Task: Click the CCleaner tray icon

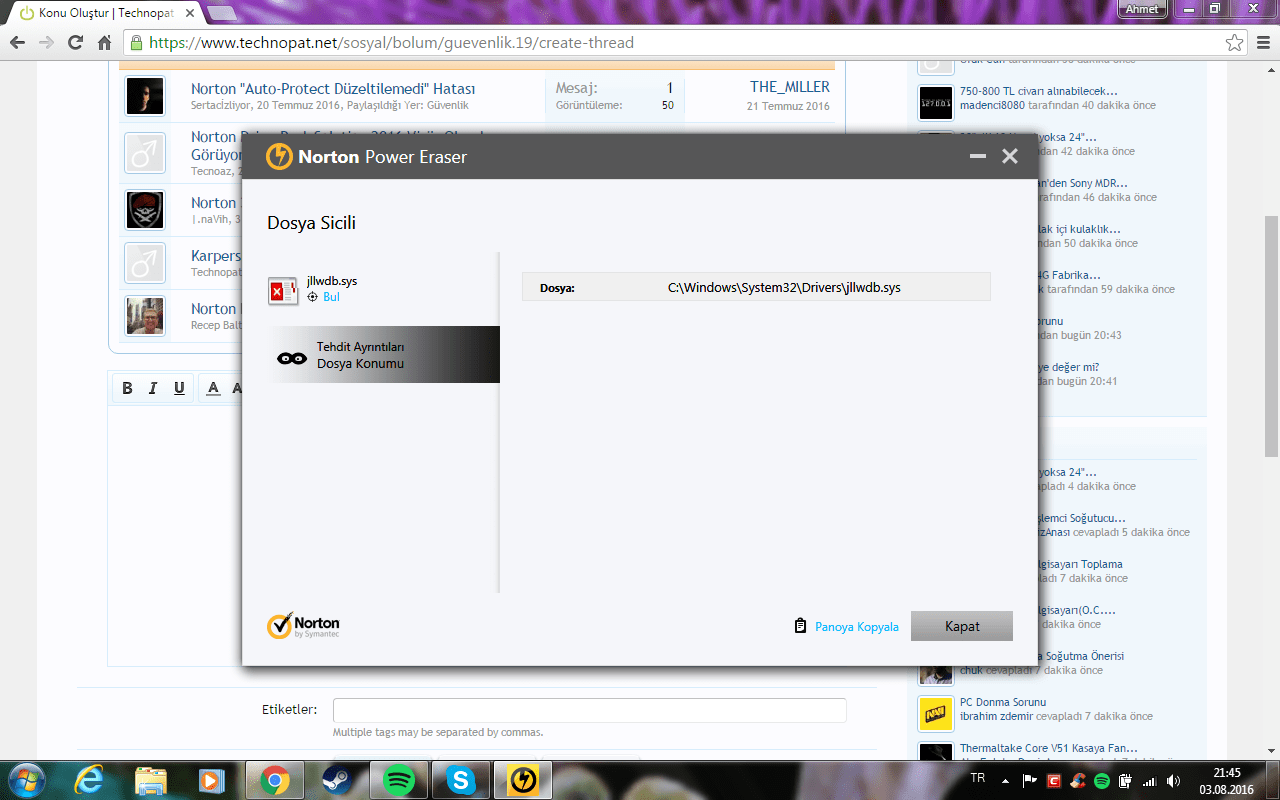Action: [1078, 780]
